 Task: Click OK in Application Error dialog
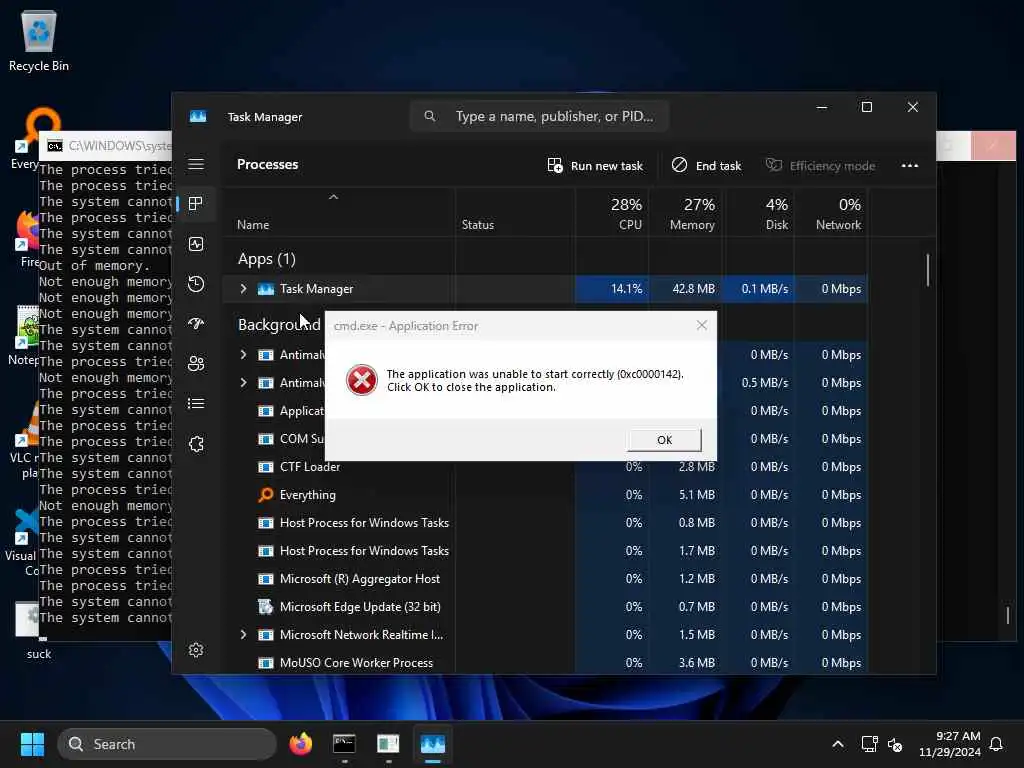[664, 440]
